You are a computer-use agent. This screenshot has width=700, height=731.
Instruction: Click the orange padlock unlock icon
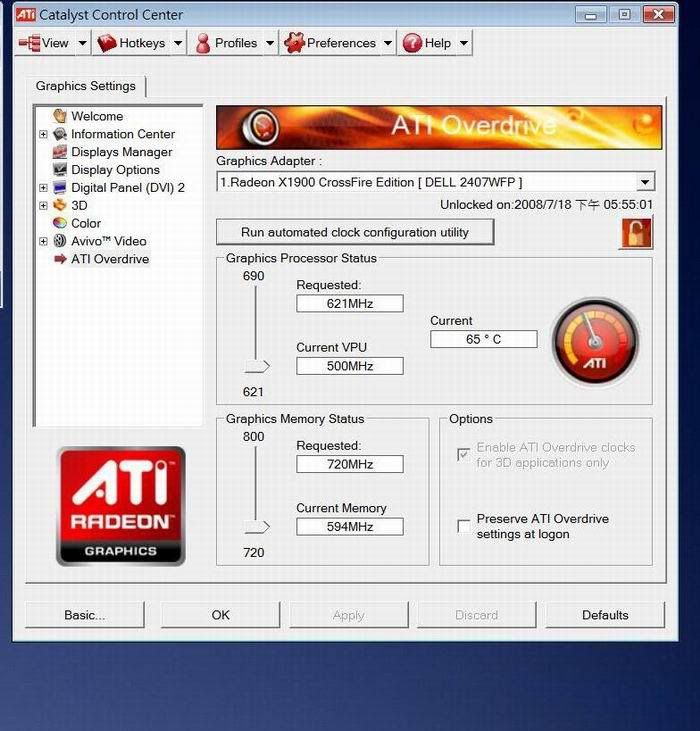point(635,233)
